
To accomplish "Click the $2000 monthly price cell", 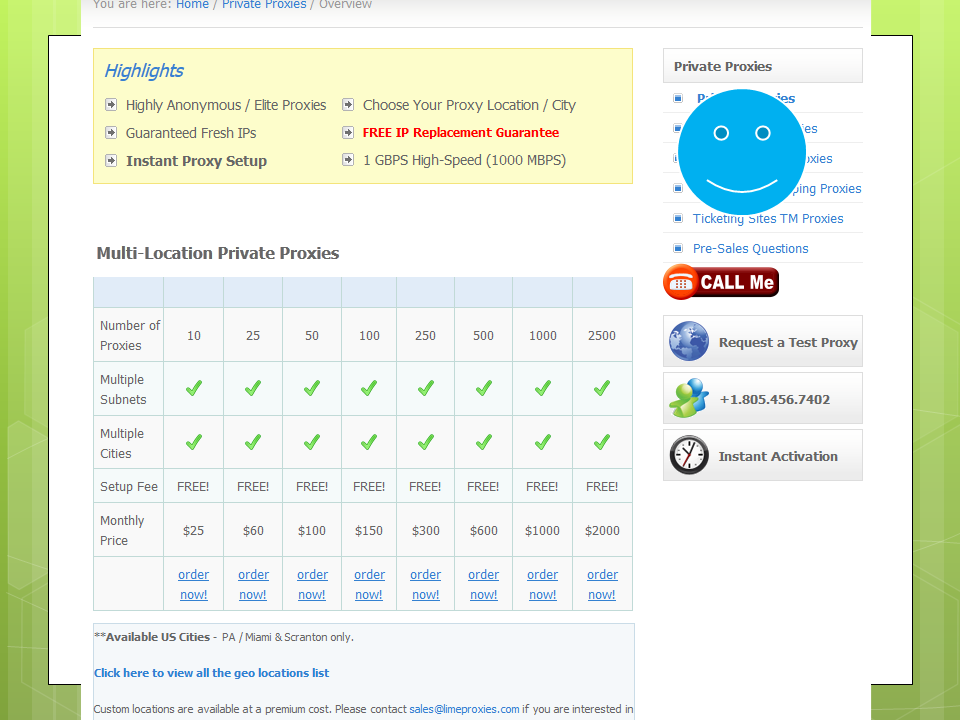I will point(602,530).
